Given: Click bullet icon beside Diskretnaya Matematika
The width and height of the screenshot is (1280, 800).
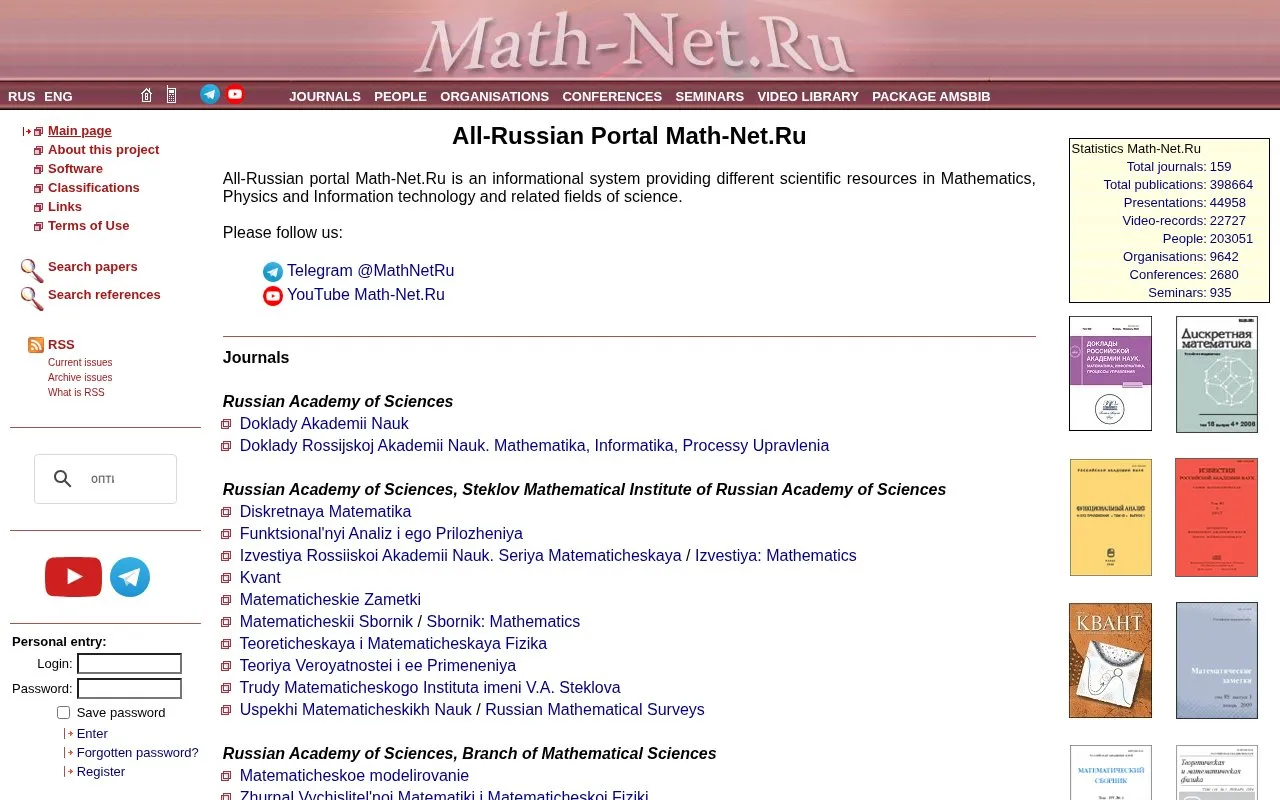Looking at the screenshot, I should (226, 512).
